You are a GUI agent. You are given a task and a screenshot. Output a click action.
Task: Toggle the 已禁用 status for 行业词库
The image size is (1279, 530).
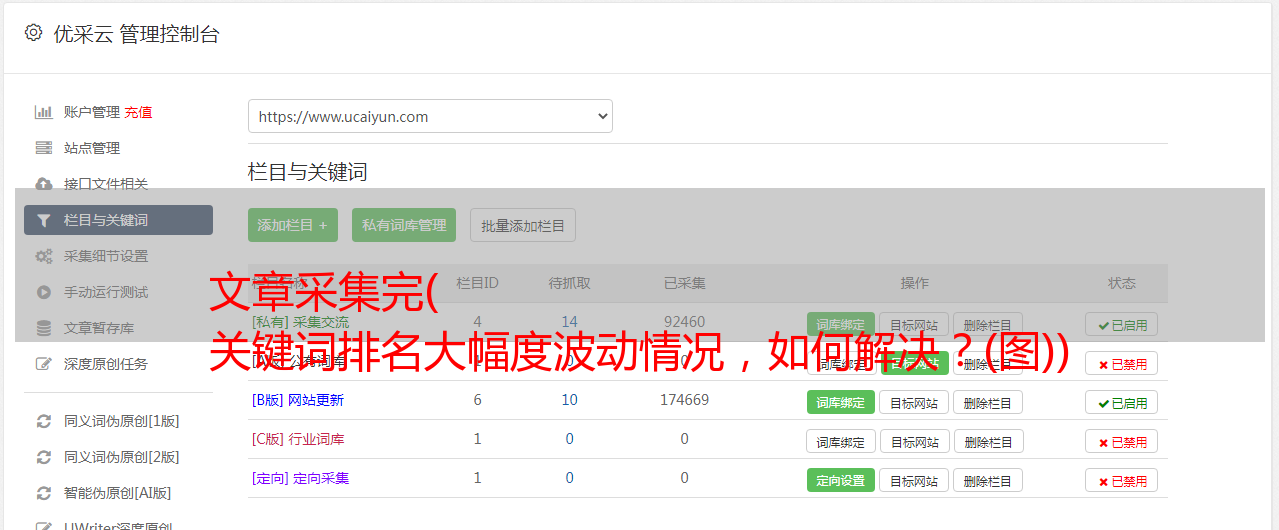[x=1122, y=441]
